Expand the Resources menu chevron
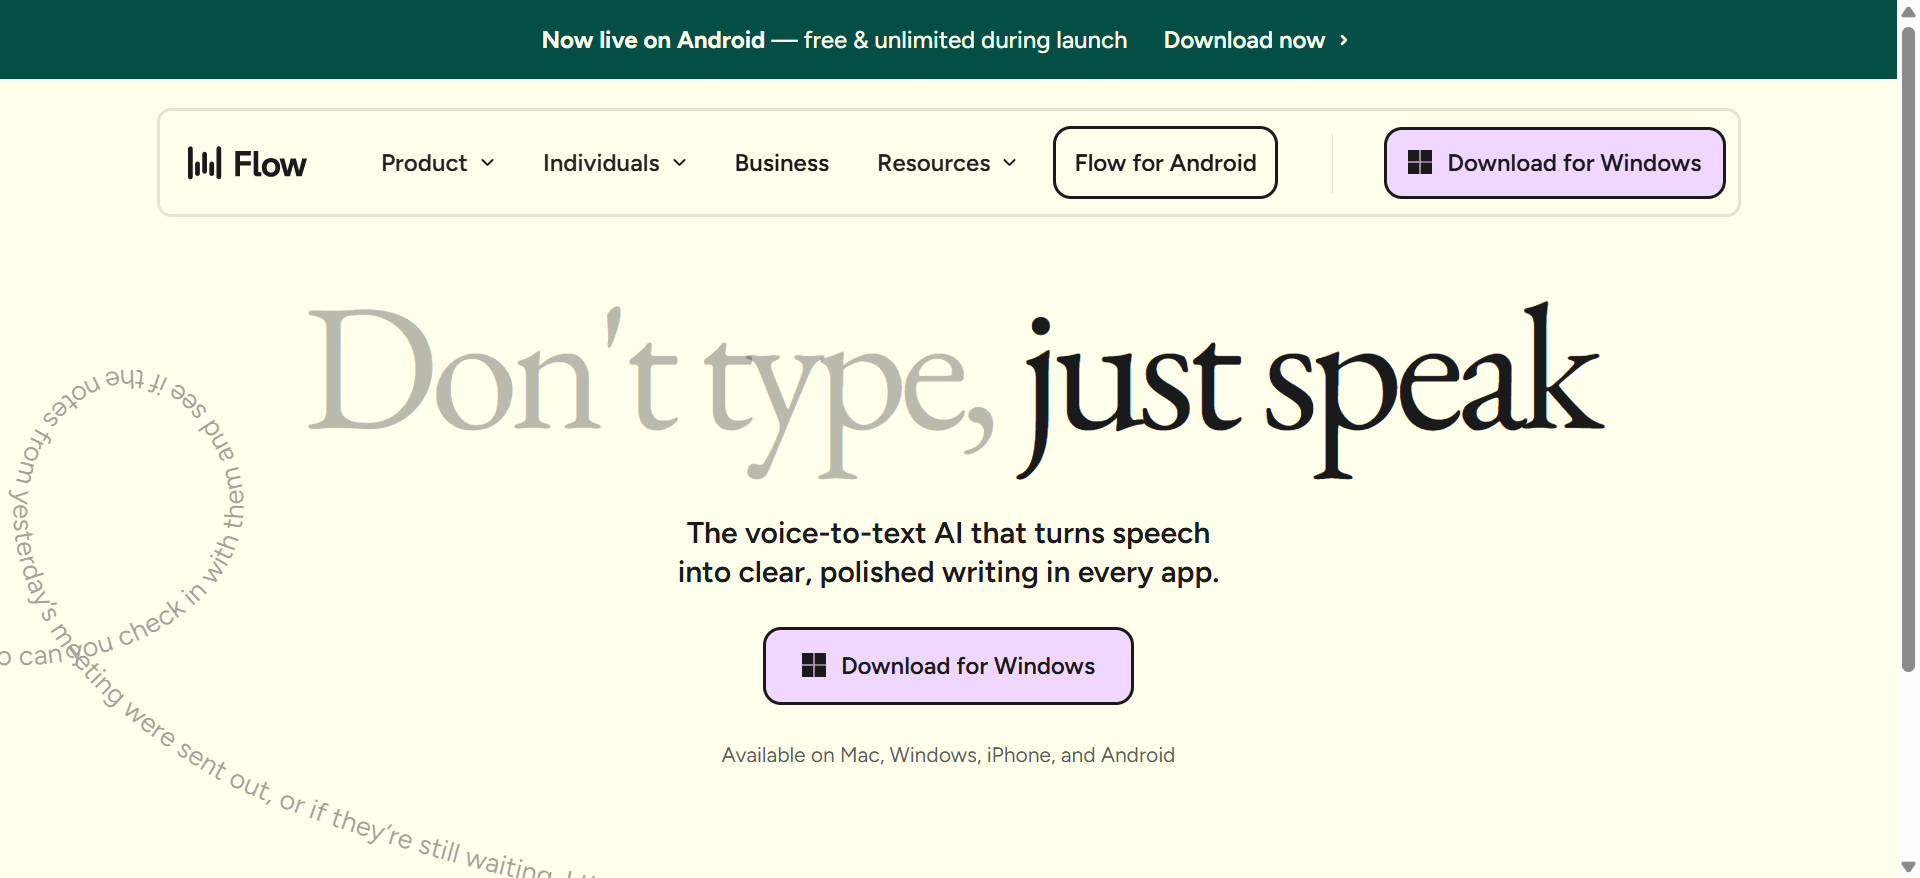This screenshot has width=1920, height=878. [1010, 163]
